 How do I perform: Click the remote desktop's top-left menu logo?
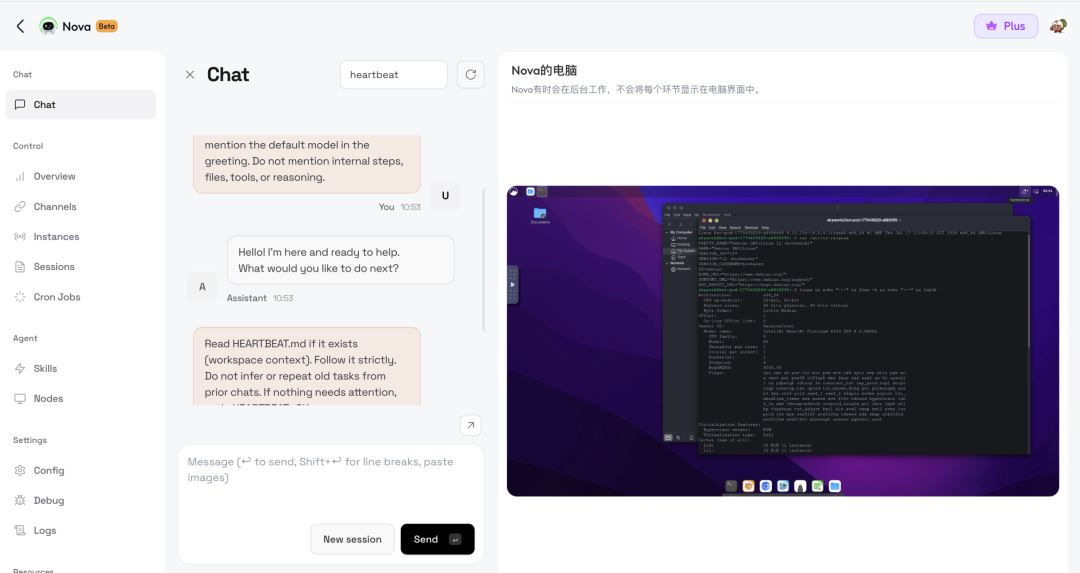pyautogui.click(x=514, y=191)
